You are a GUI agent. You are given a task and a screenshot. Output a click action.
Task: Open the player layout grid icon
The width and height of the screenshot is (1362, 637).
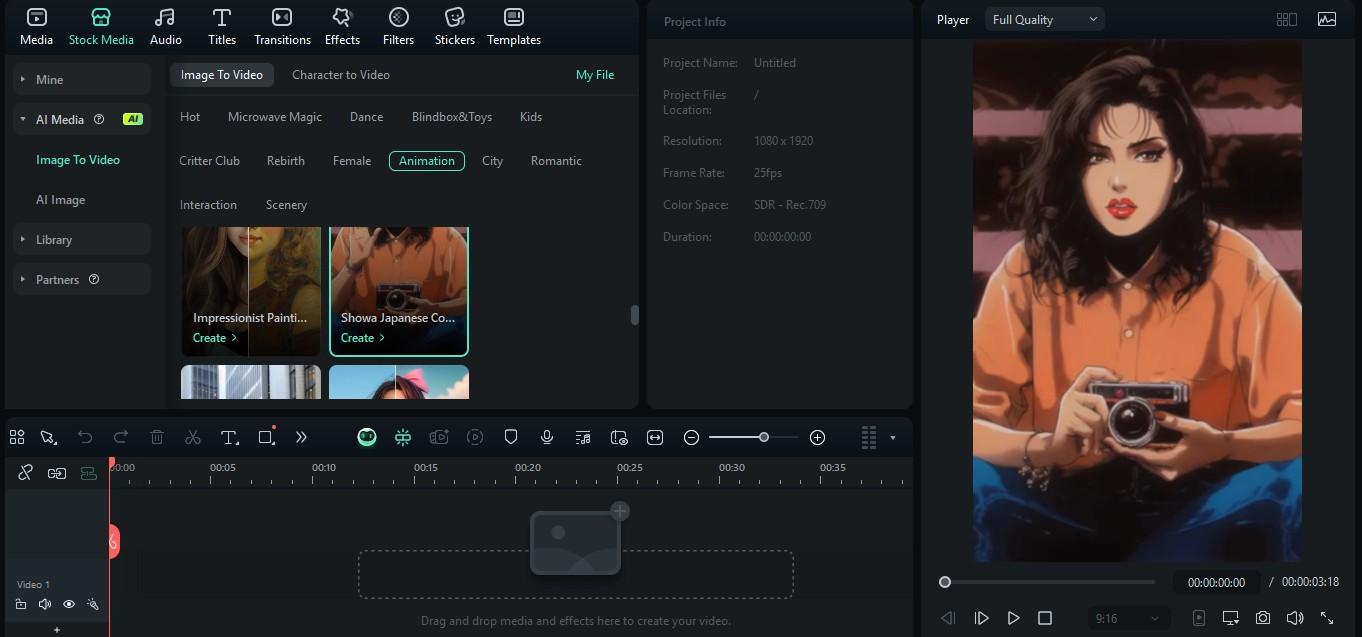click(1287, 20)
